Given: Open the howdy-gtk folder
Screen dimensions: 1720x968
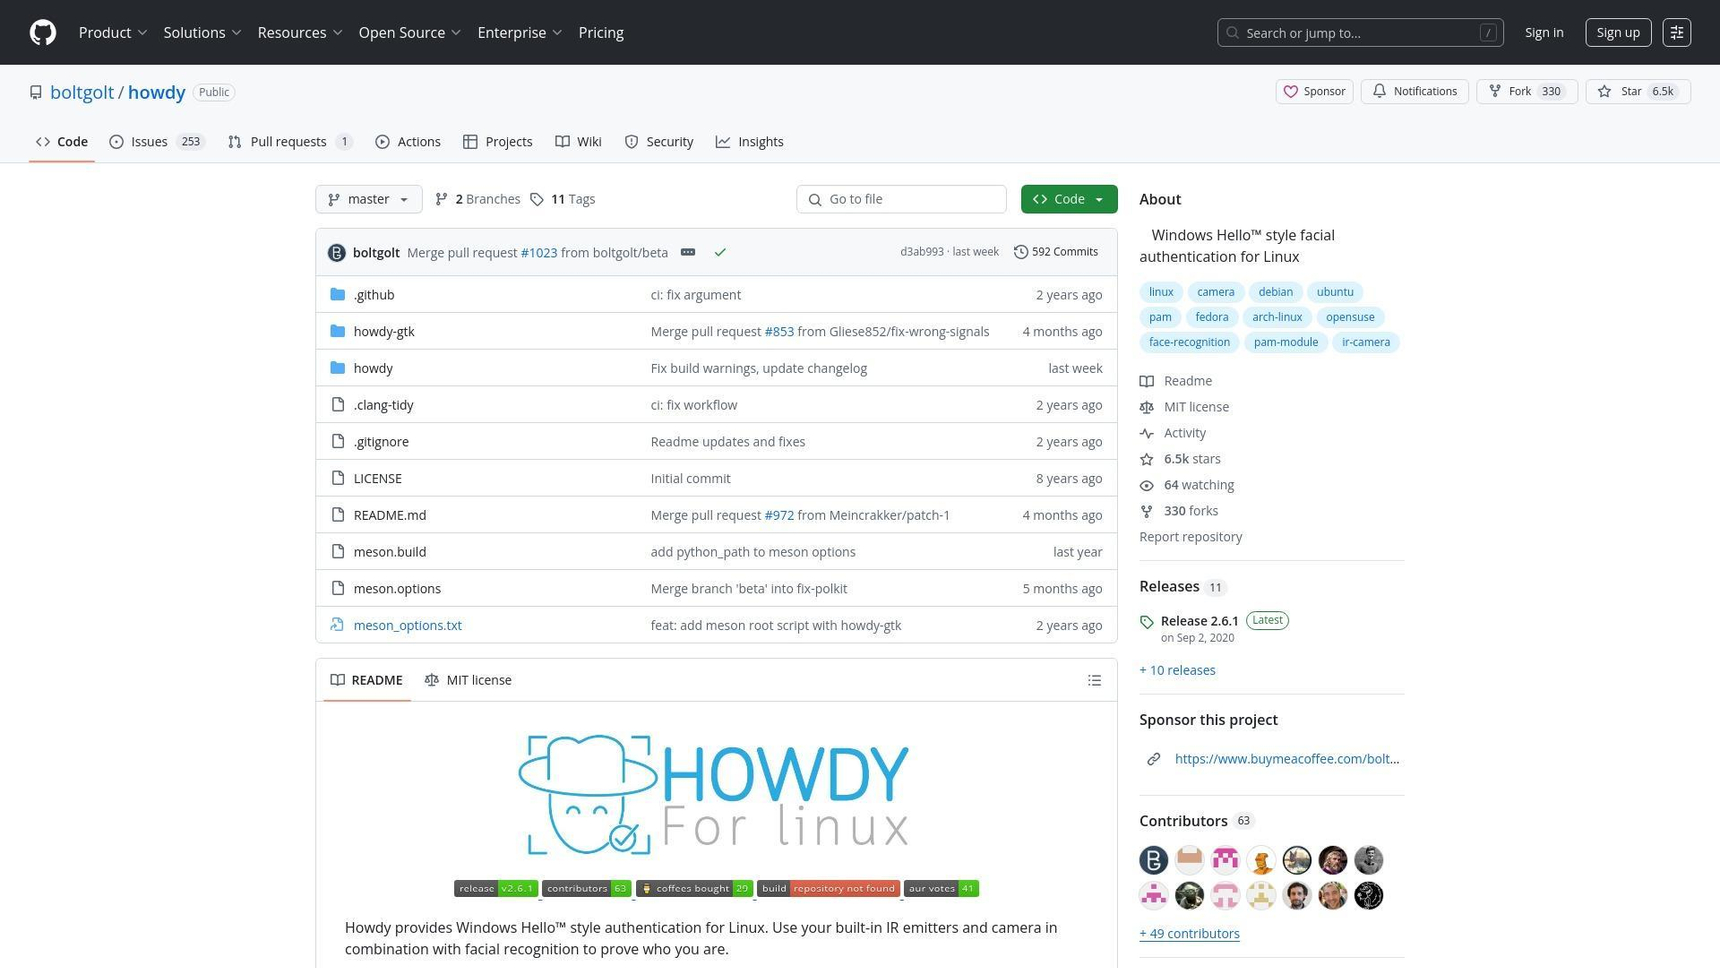Looking at the screenshot, I should tap(384, 332).
